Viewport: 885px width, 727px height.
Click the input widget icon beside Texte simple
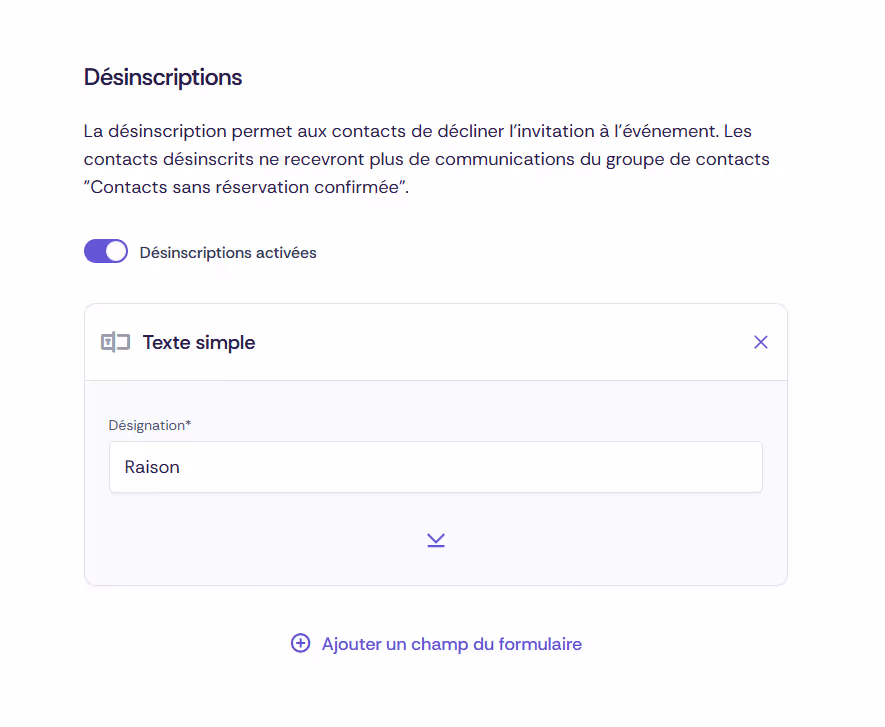[116, 341]
